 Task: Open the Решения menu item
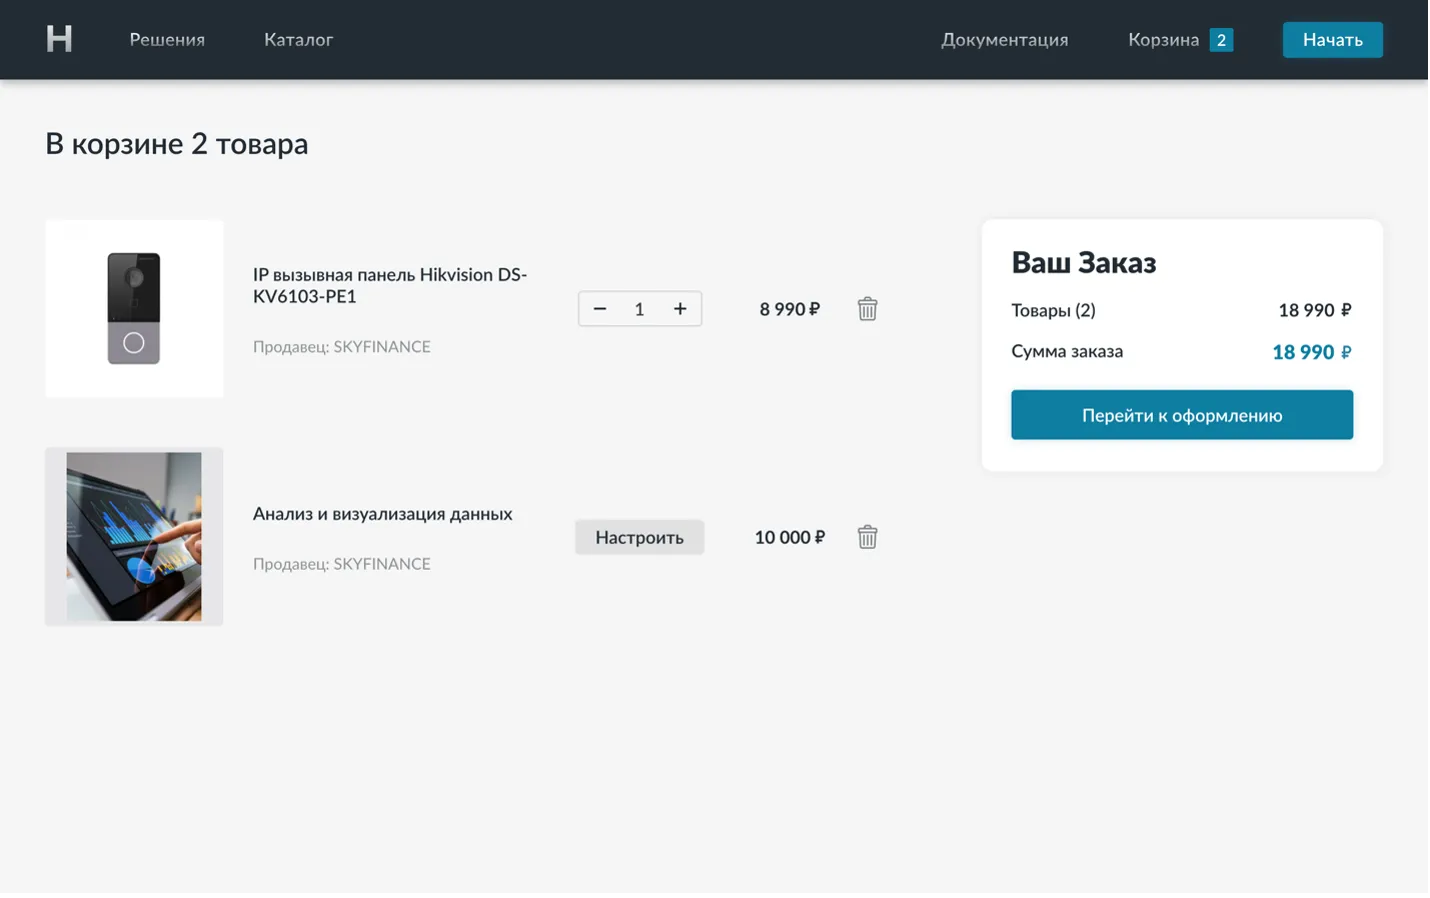(167, 40)
